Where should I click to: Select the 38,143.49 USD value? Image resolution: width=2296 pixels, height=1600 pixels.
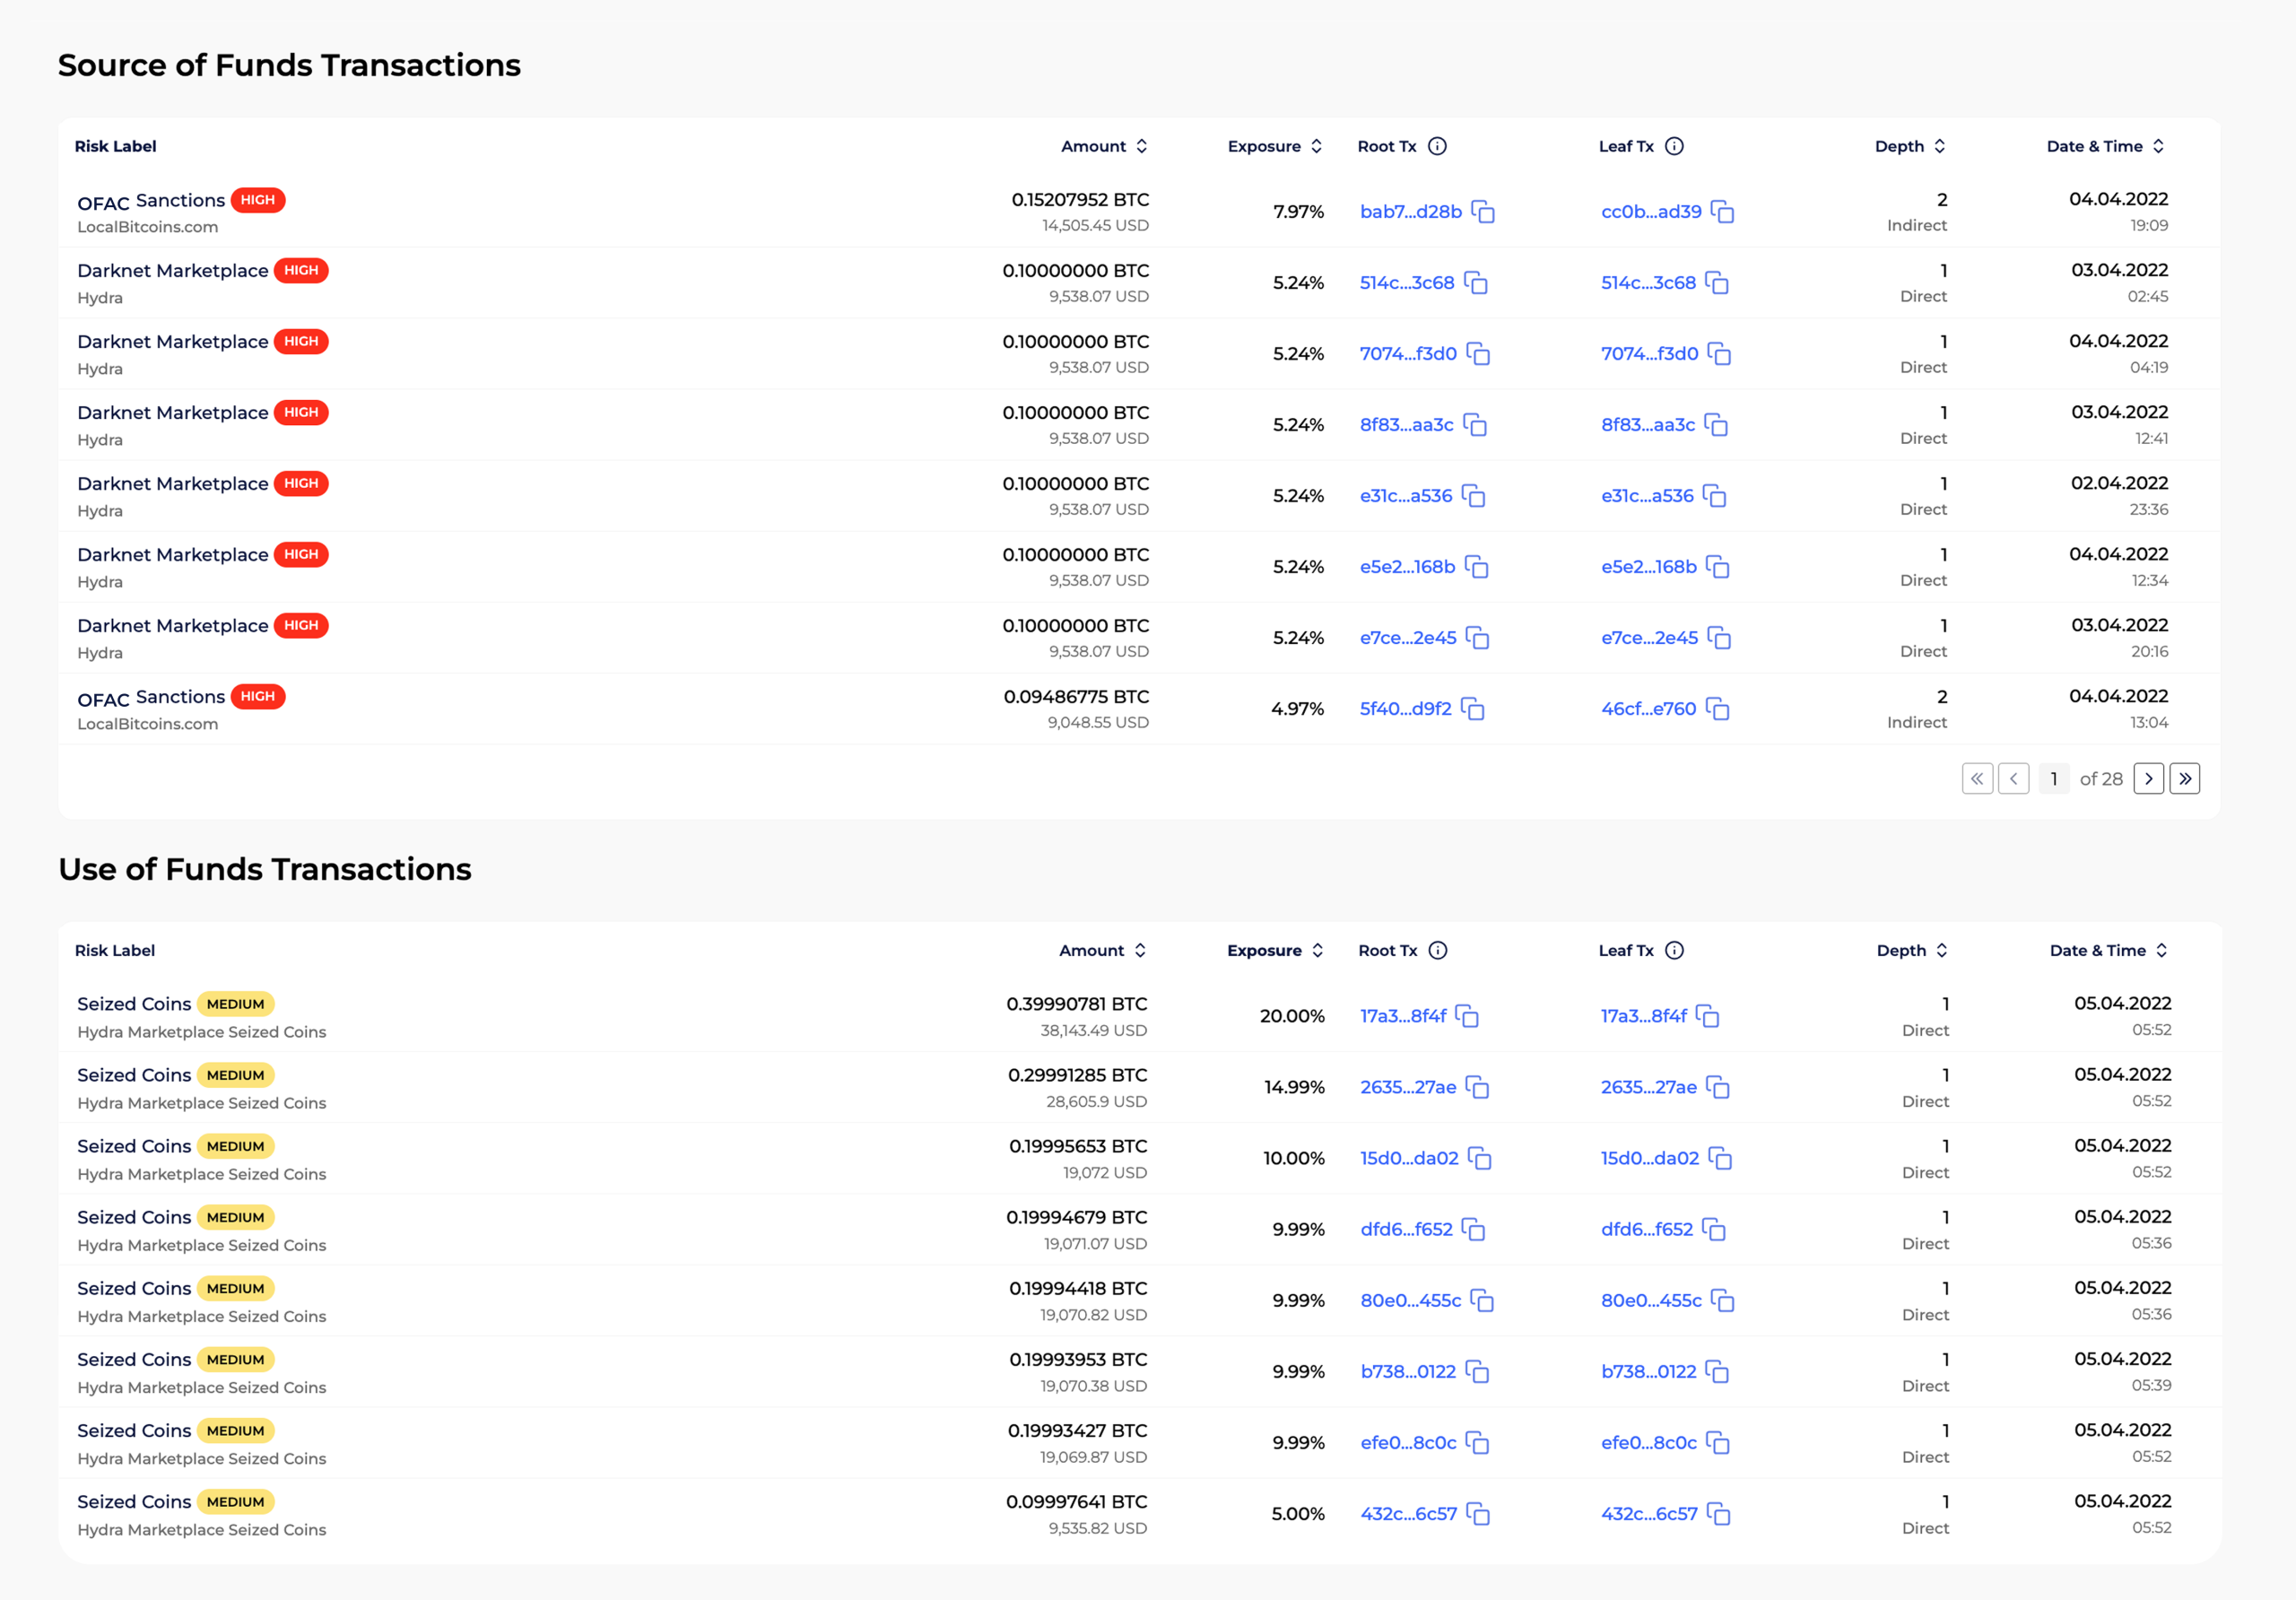coord(1093,1031)
